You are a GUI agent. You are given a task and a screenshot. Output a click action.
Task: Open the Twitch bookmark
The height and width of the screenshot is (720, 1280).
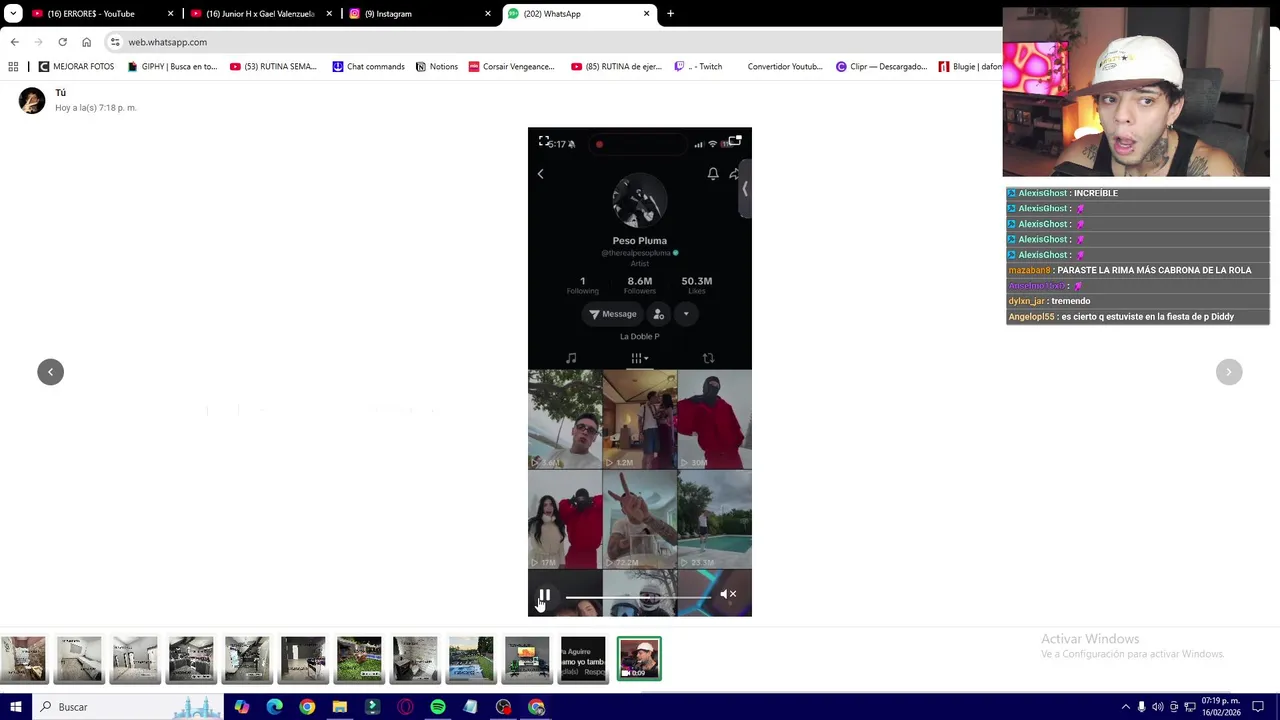[x=698, y=67]
